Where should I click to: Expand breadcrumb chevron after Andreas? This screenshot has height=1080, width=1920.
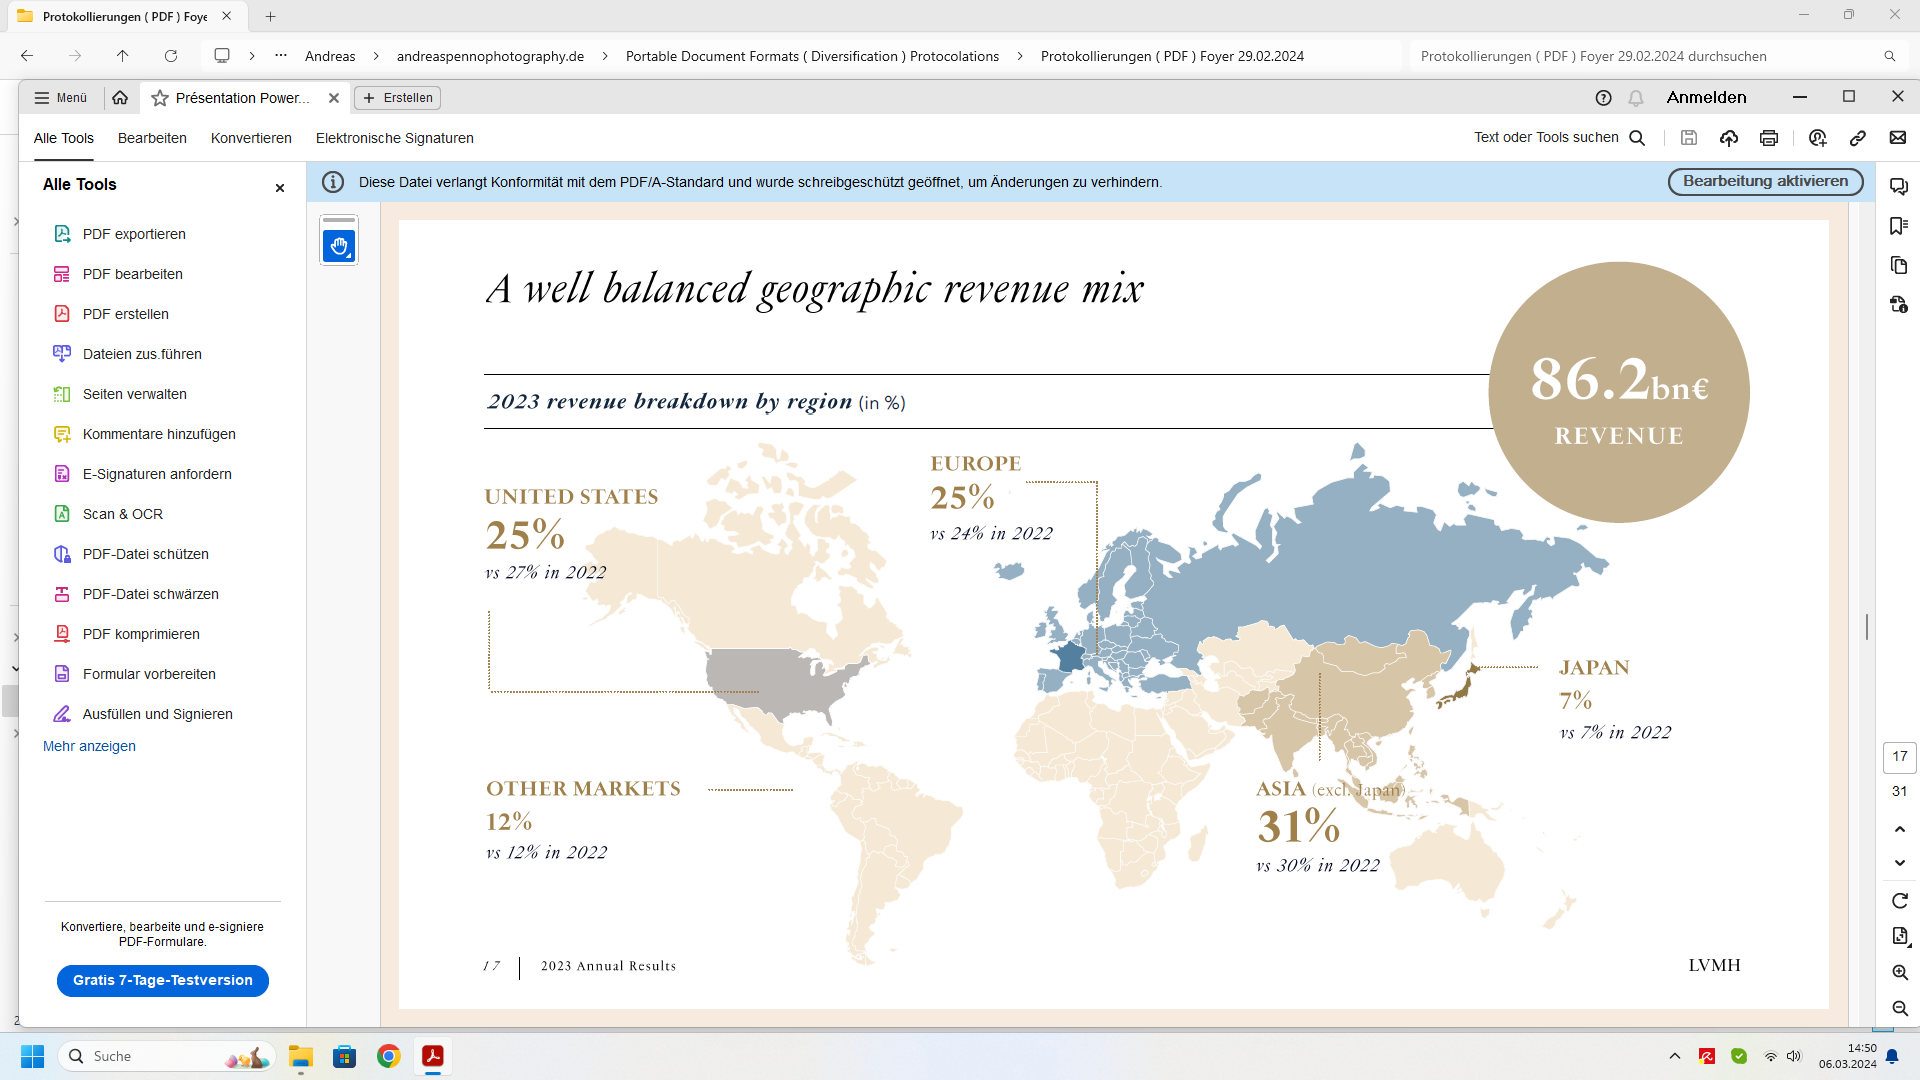376,56
